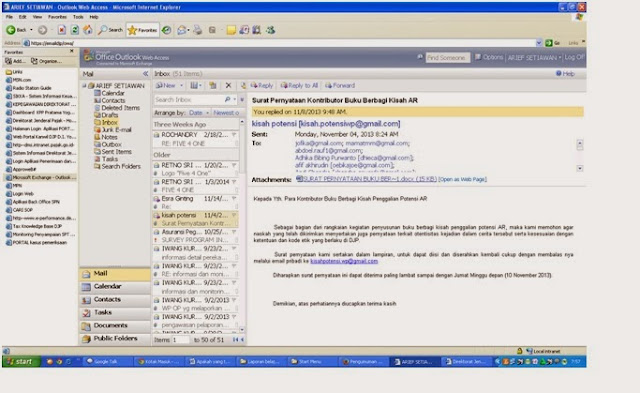This screenshot has height=393, width=640.
Task: Close the Favorites side pane
Action: pos(72,51)
